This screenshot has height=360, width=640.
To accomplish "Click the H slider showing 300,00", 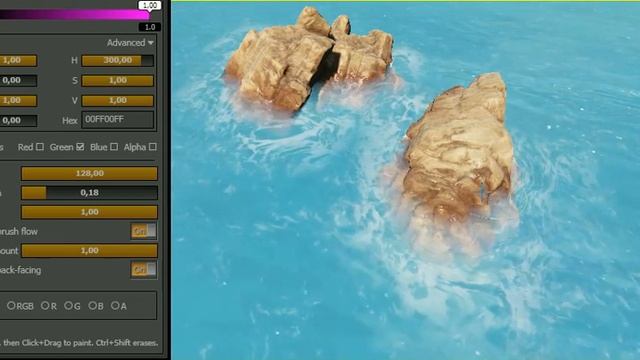I will pos(118,60).
